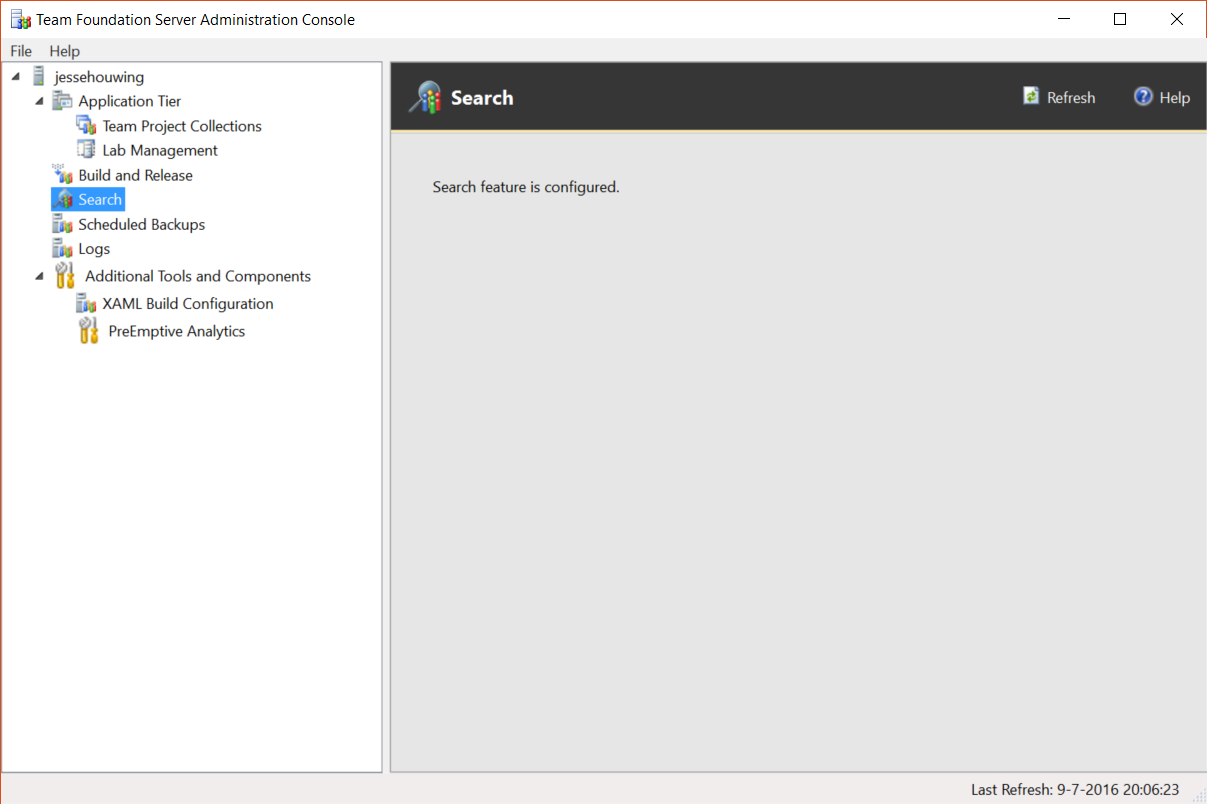Click the Help link in header
The image size is (1207, 804).
click(1175, 97)
